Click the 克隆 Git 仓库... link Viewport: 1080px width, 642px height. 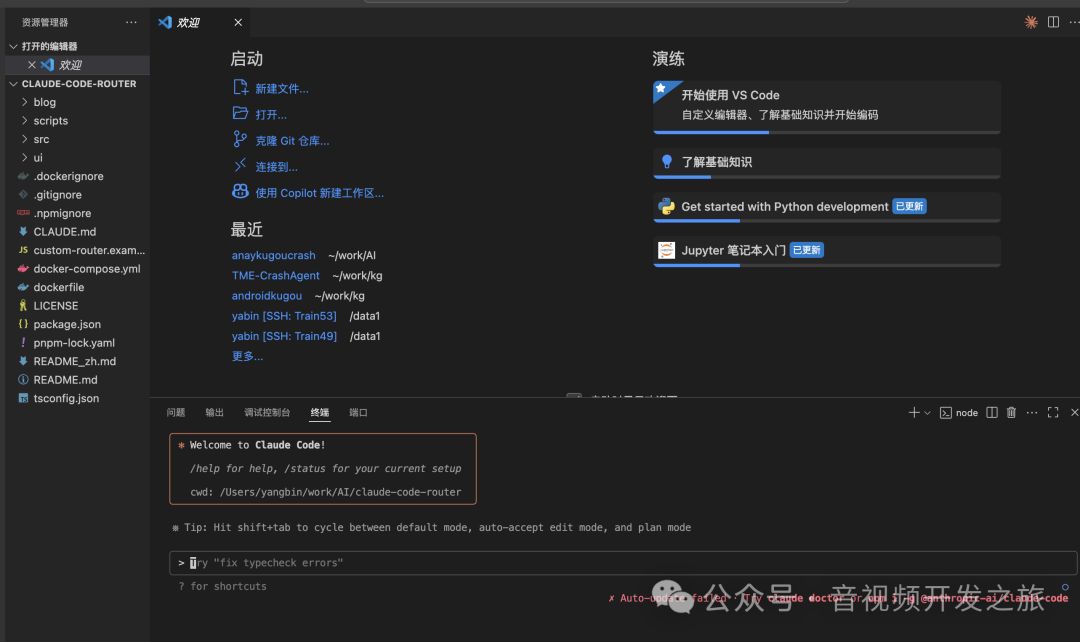(x=292, y=141)
